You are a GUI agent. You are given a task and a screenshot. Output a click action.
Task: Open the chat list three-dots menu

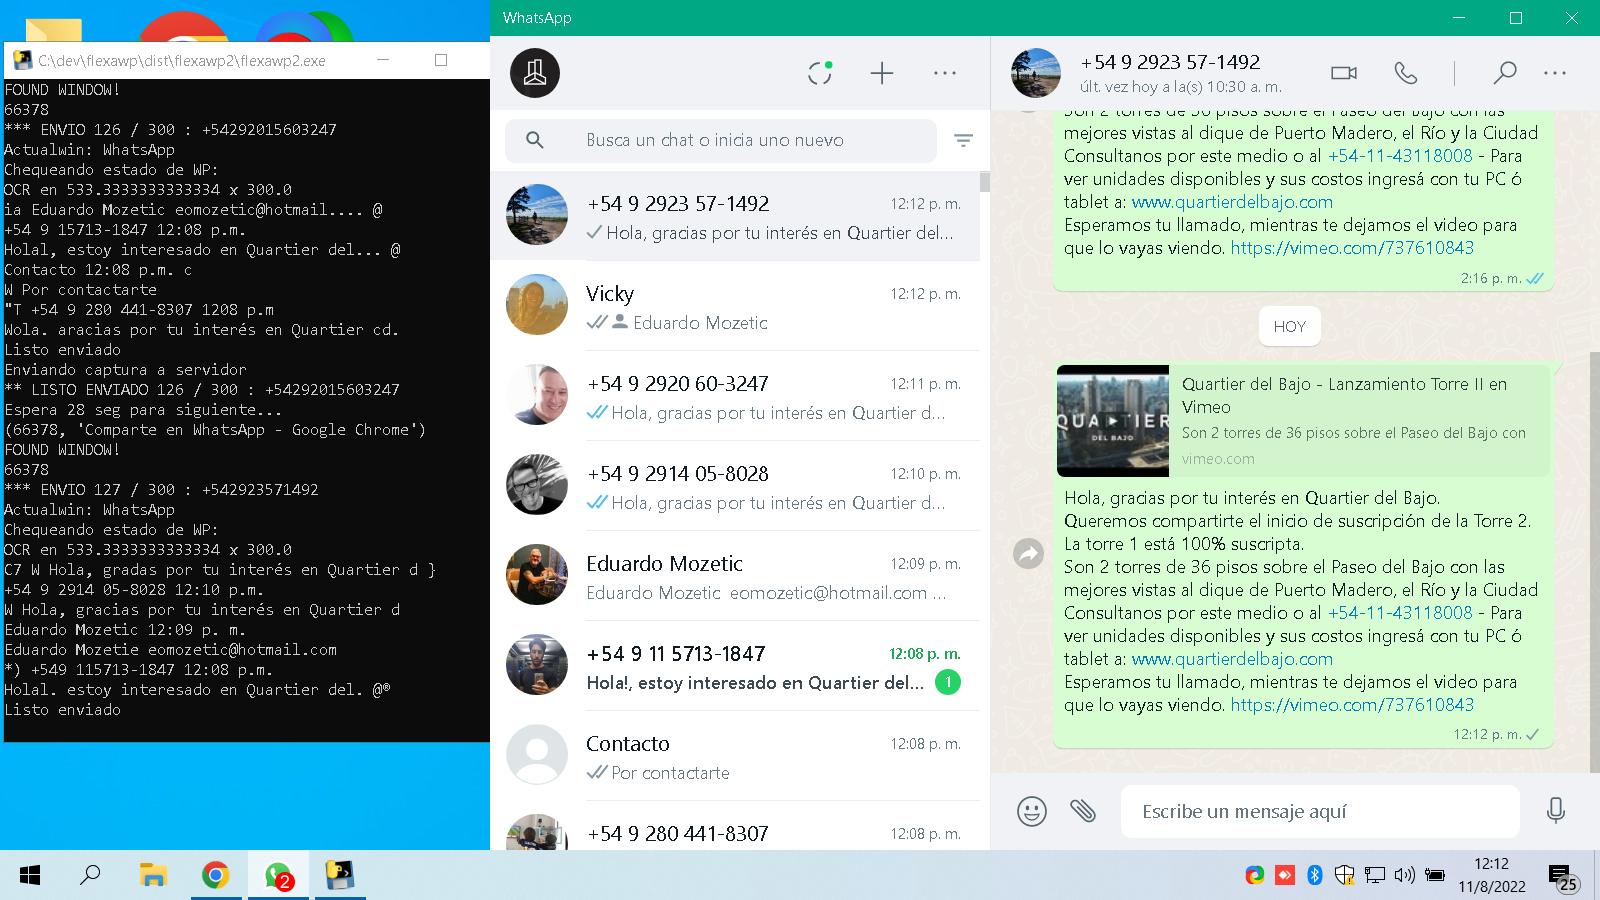click(945, 73)
